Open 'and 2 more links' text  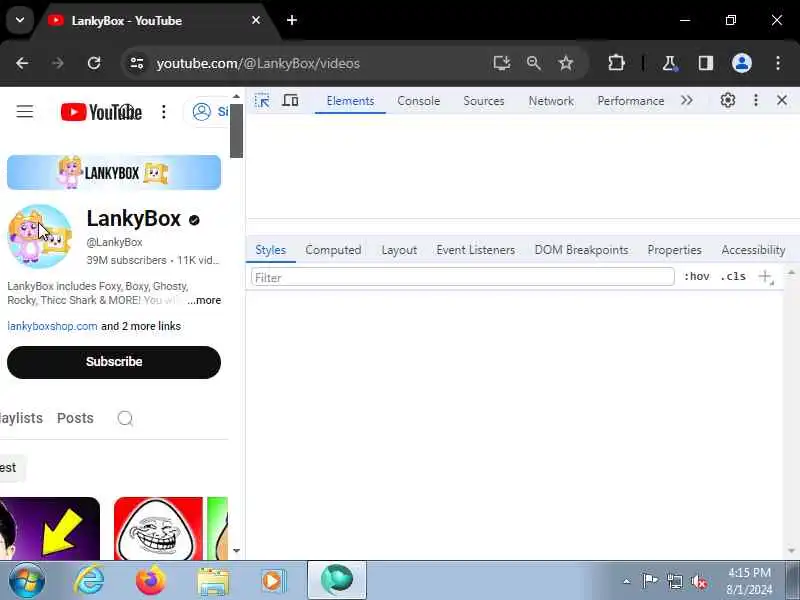pyautogui.click(x=141, y=326)
